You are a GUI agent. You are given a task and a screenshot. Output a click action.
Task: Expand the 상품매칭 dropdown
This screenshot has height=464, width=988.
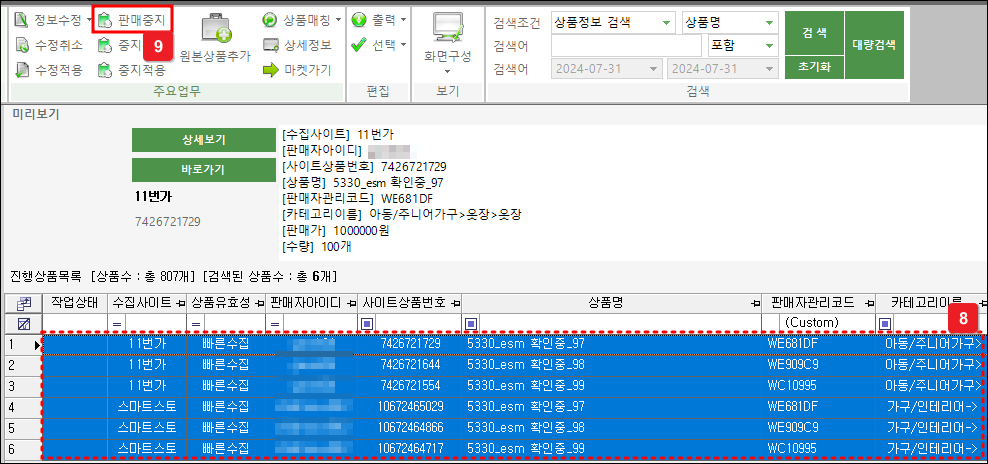click(x=339, y=19)
